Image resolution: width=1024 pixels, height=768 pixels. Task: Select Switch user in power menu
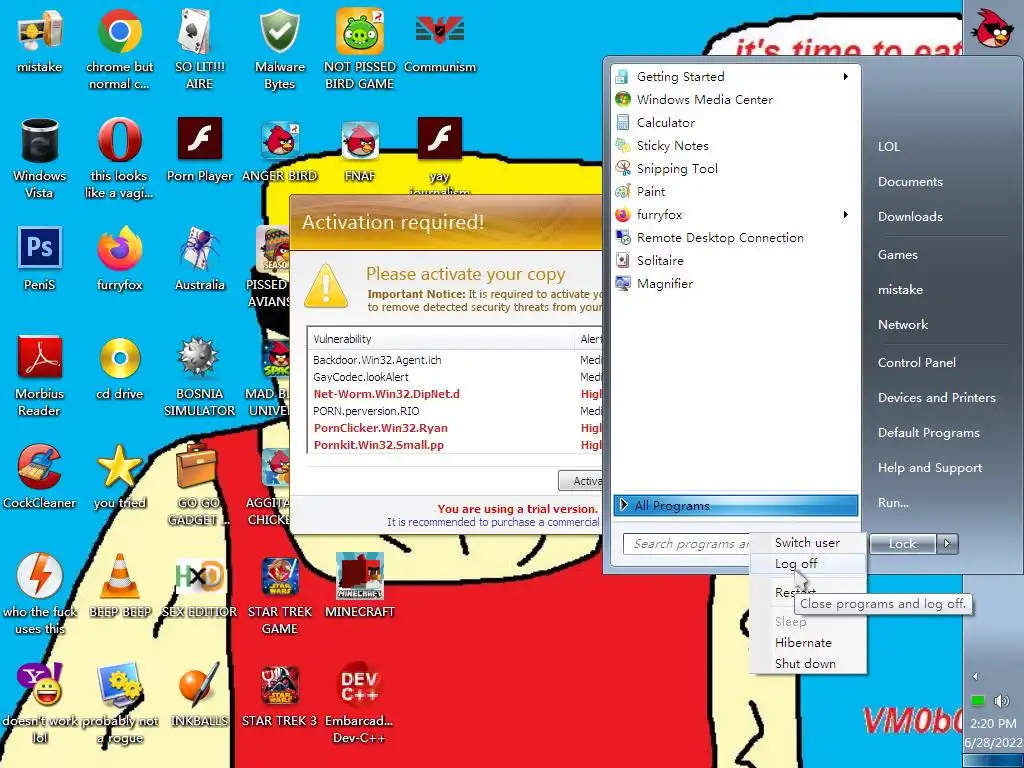click(x=807, y=543)
